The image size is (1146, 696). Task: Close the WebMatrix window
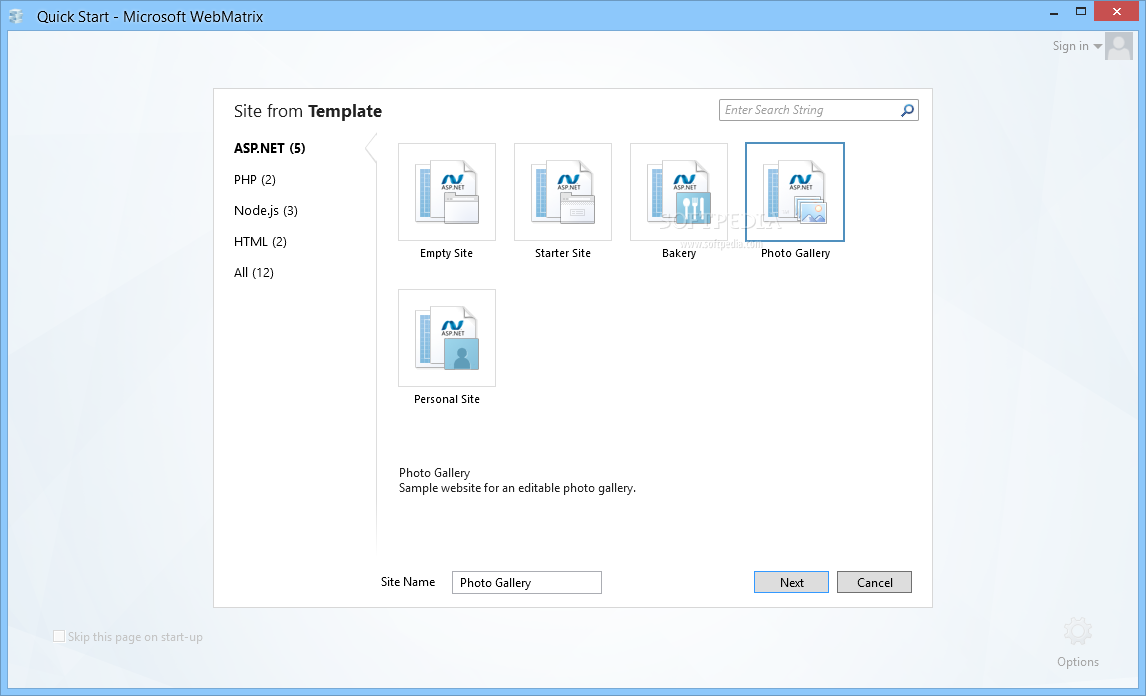(1116, 11)
